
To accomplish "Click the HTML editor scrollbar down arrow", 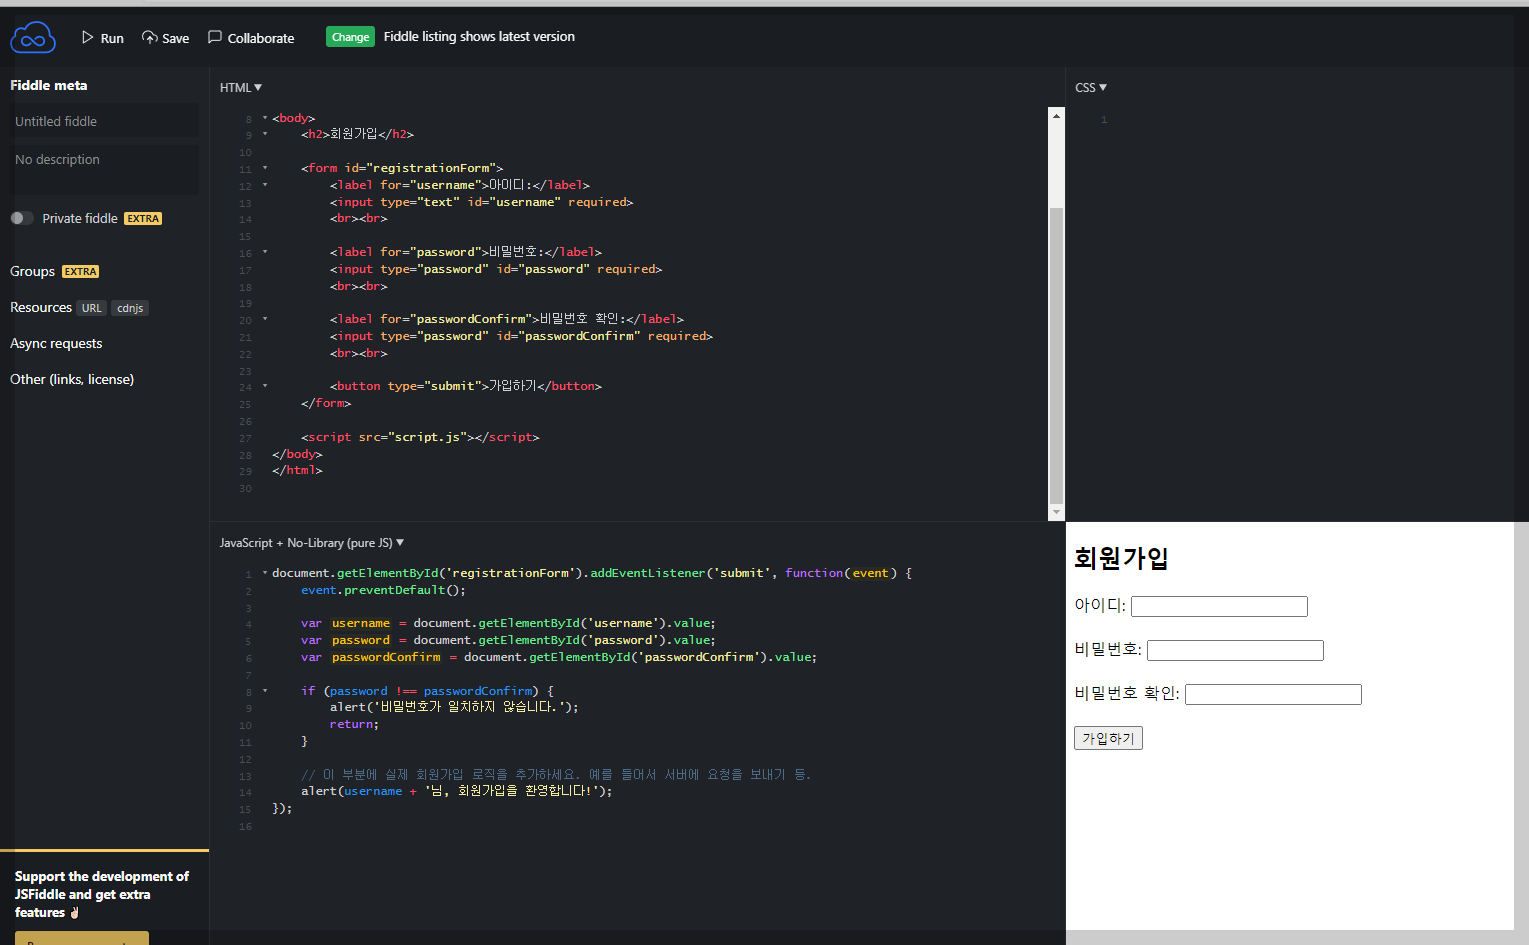I will [x=1056, y=512].
